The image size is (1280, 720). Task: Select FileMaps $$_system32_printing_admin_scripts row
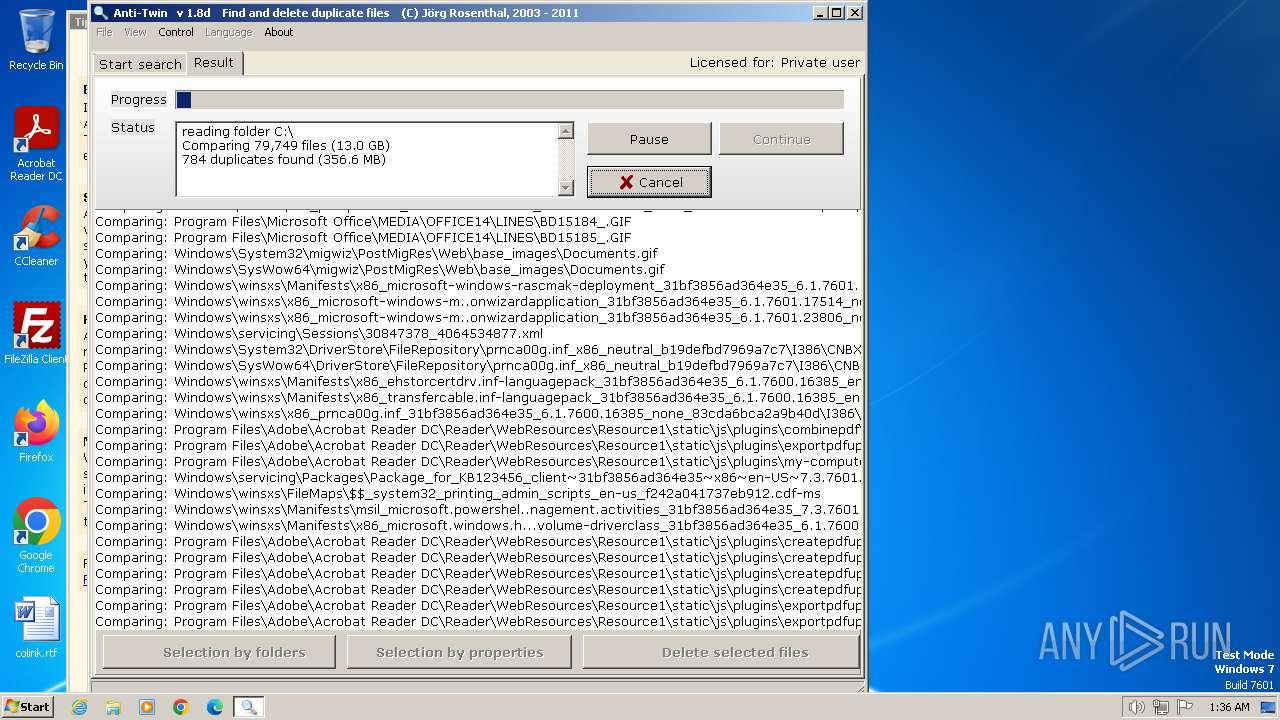477,494
